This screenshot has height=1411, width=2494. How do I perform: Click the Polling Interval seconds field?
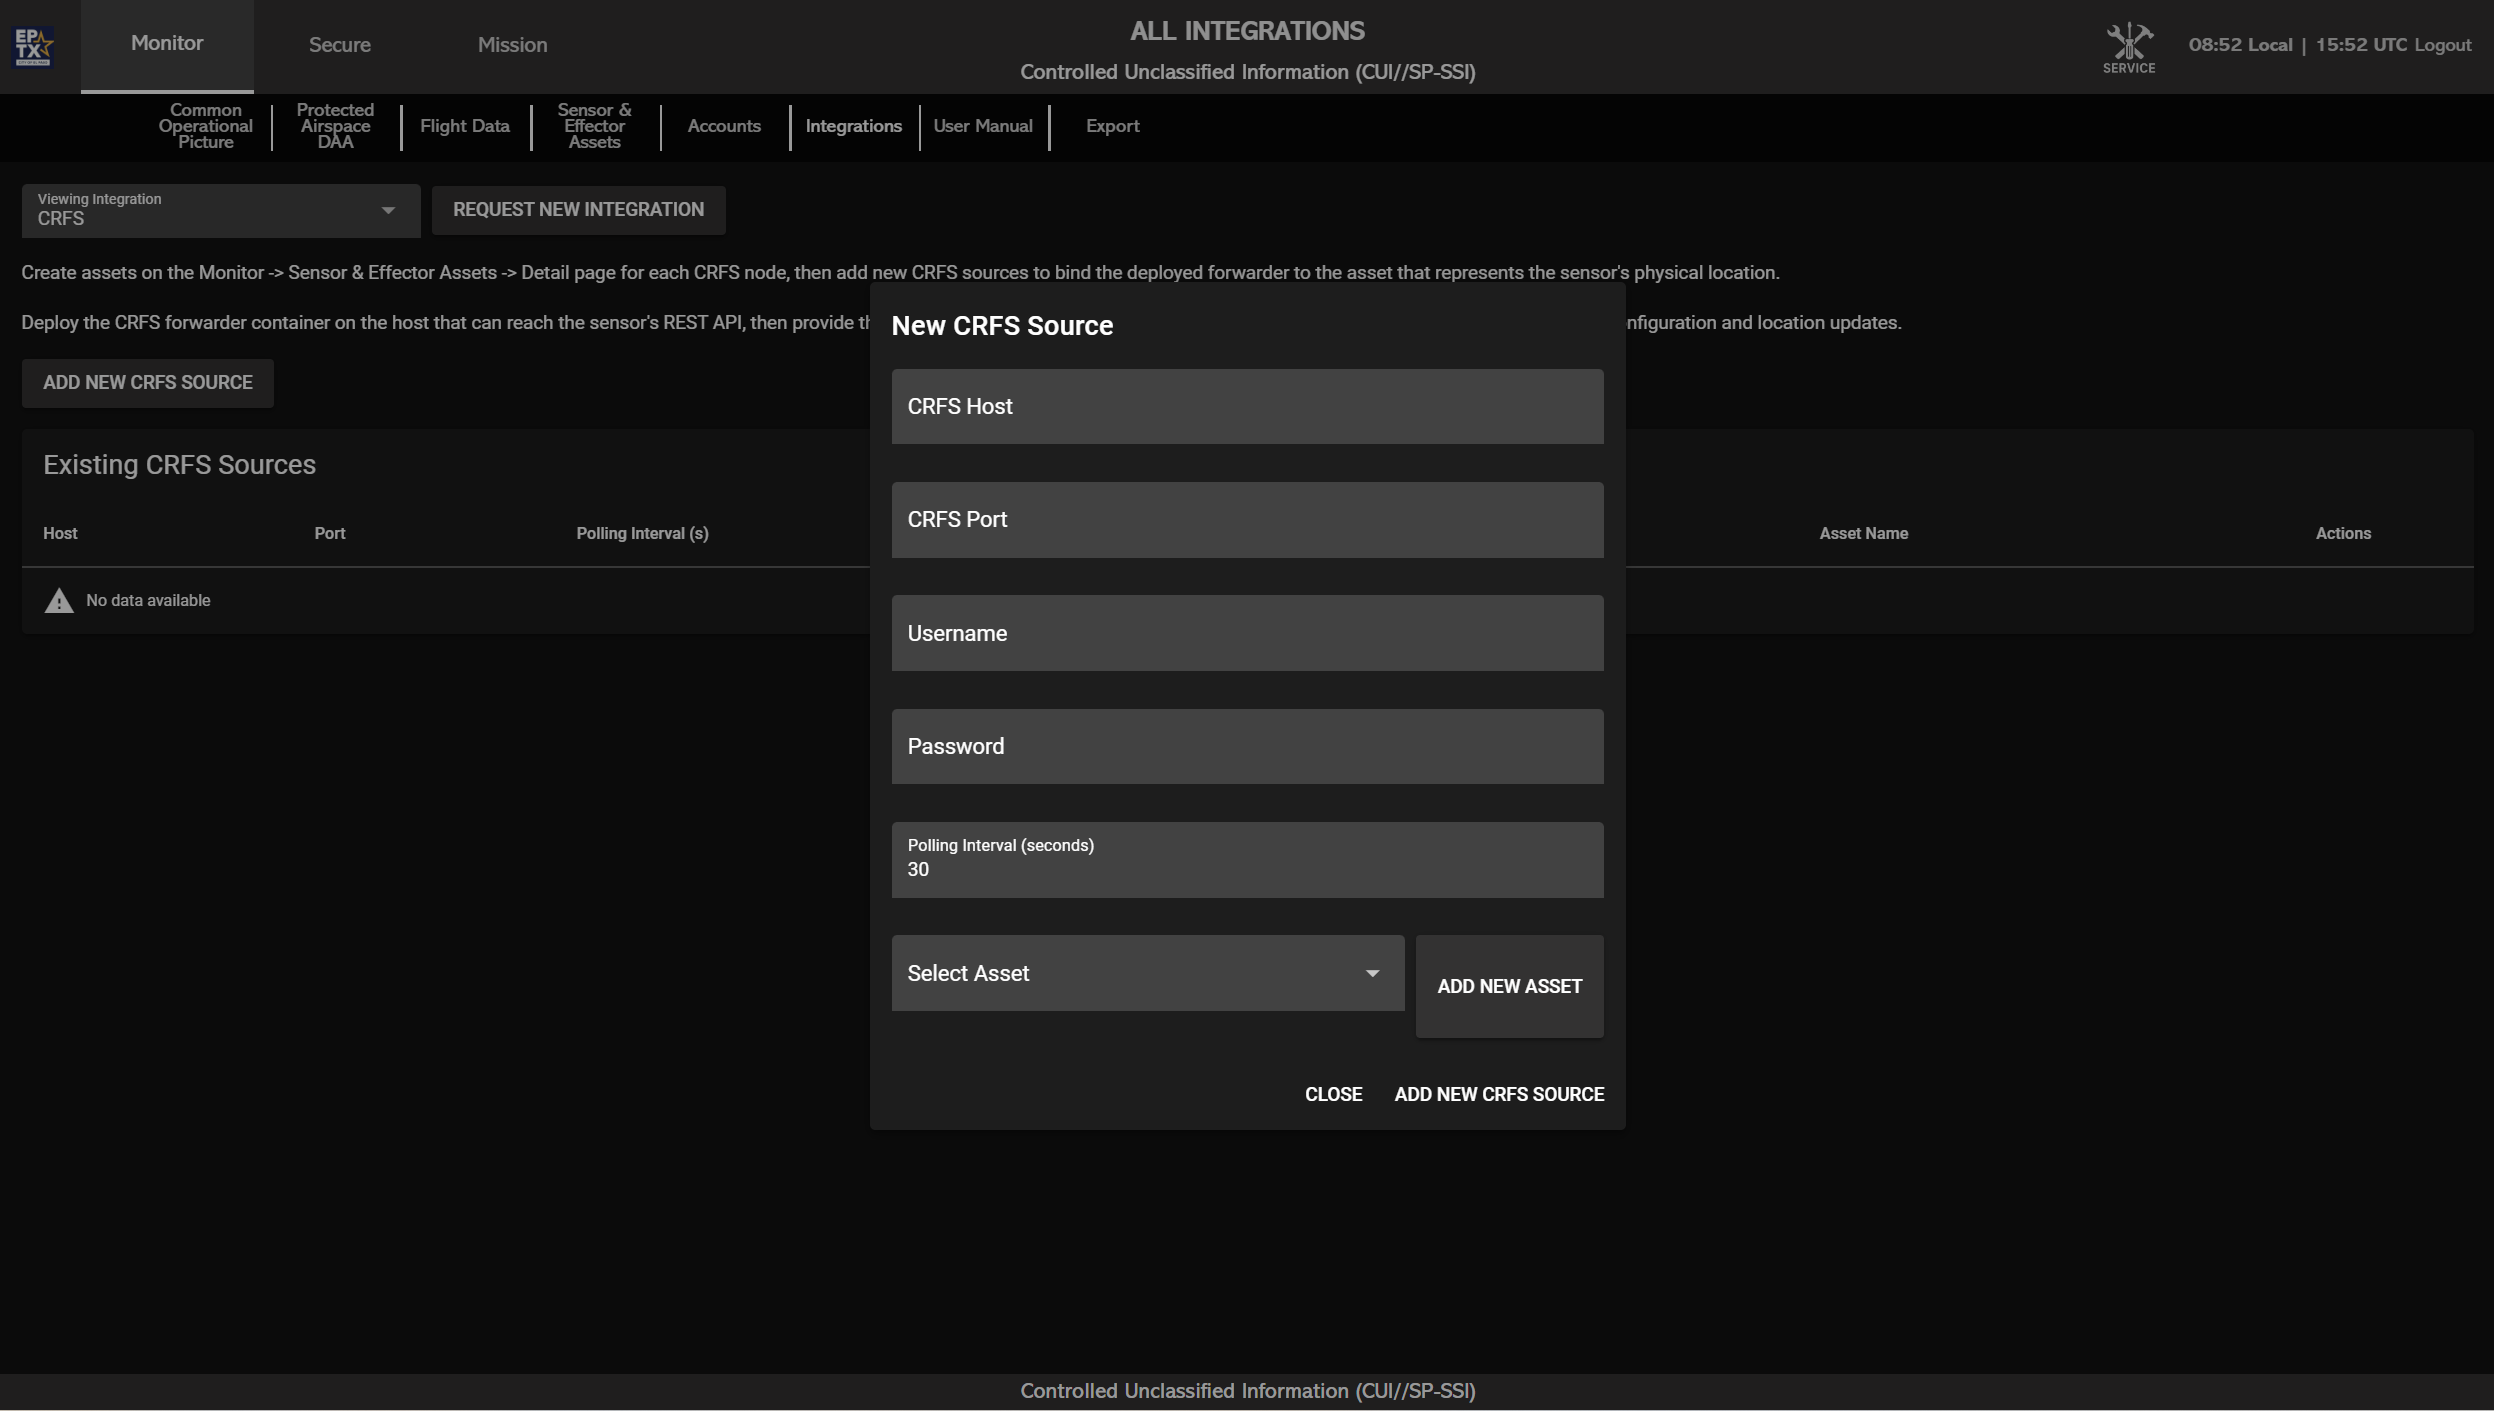(1246, 860)
